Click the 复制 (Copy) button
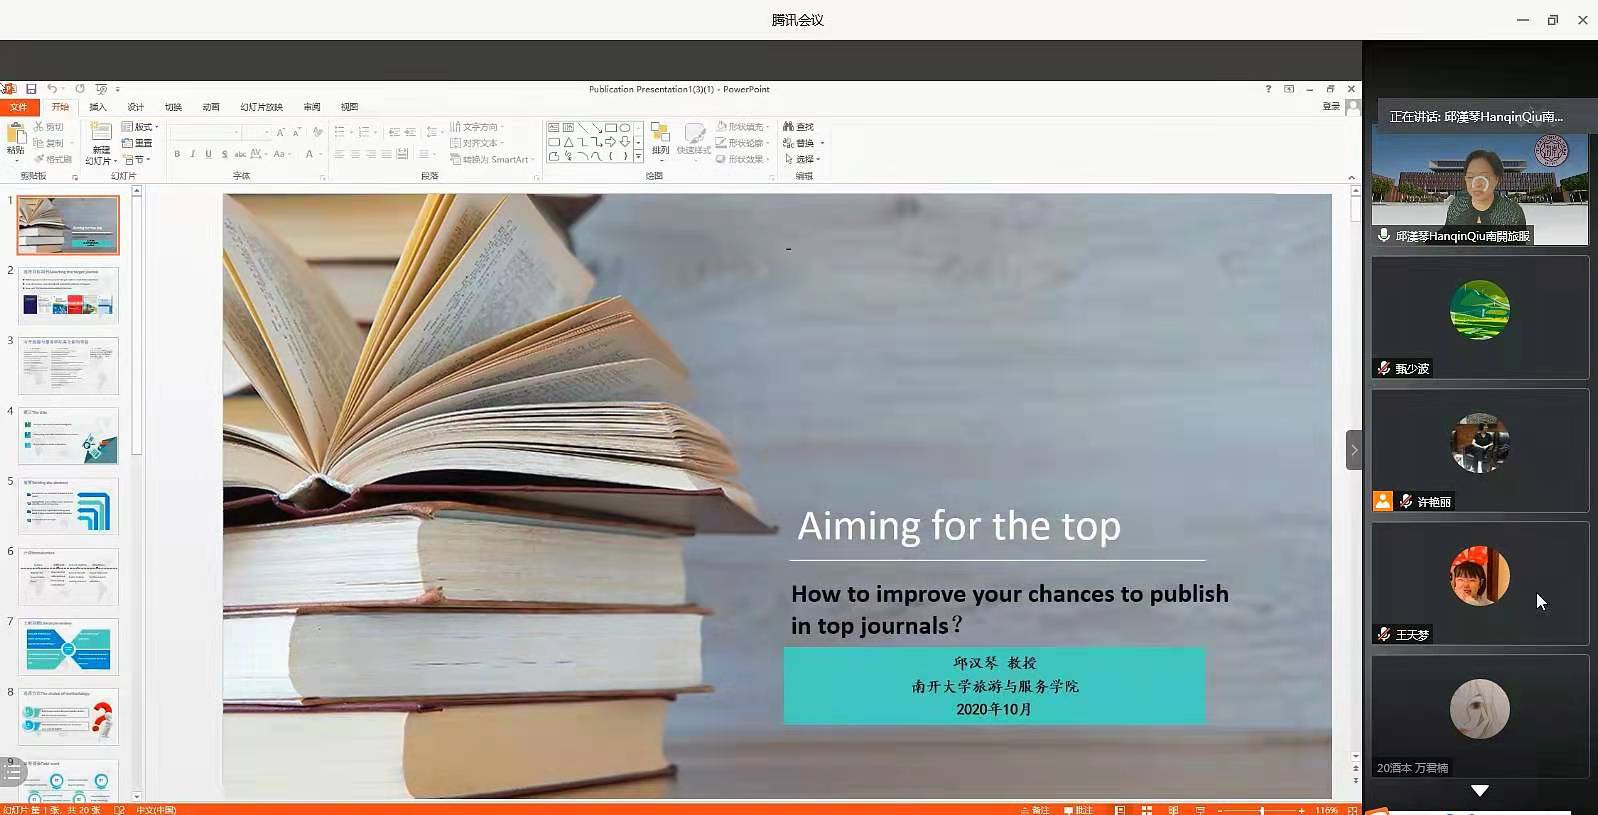The height and width of the screenshot is (815, 1598). (x=48, y=143)
